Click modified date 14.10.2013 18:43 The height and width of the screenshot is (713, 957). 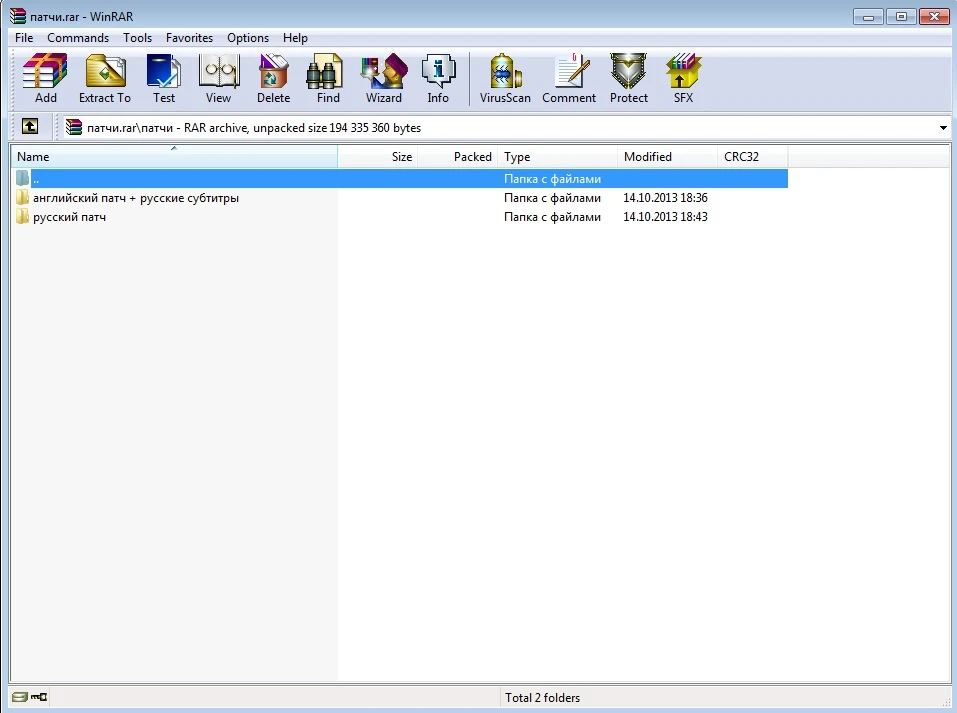click(665, 217)
